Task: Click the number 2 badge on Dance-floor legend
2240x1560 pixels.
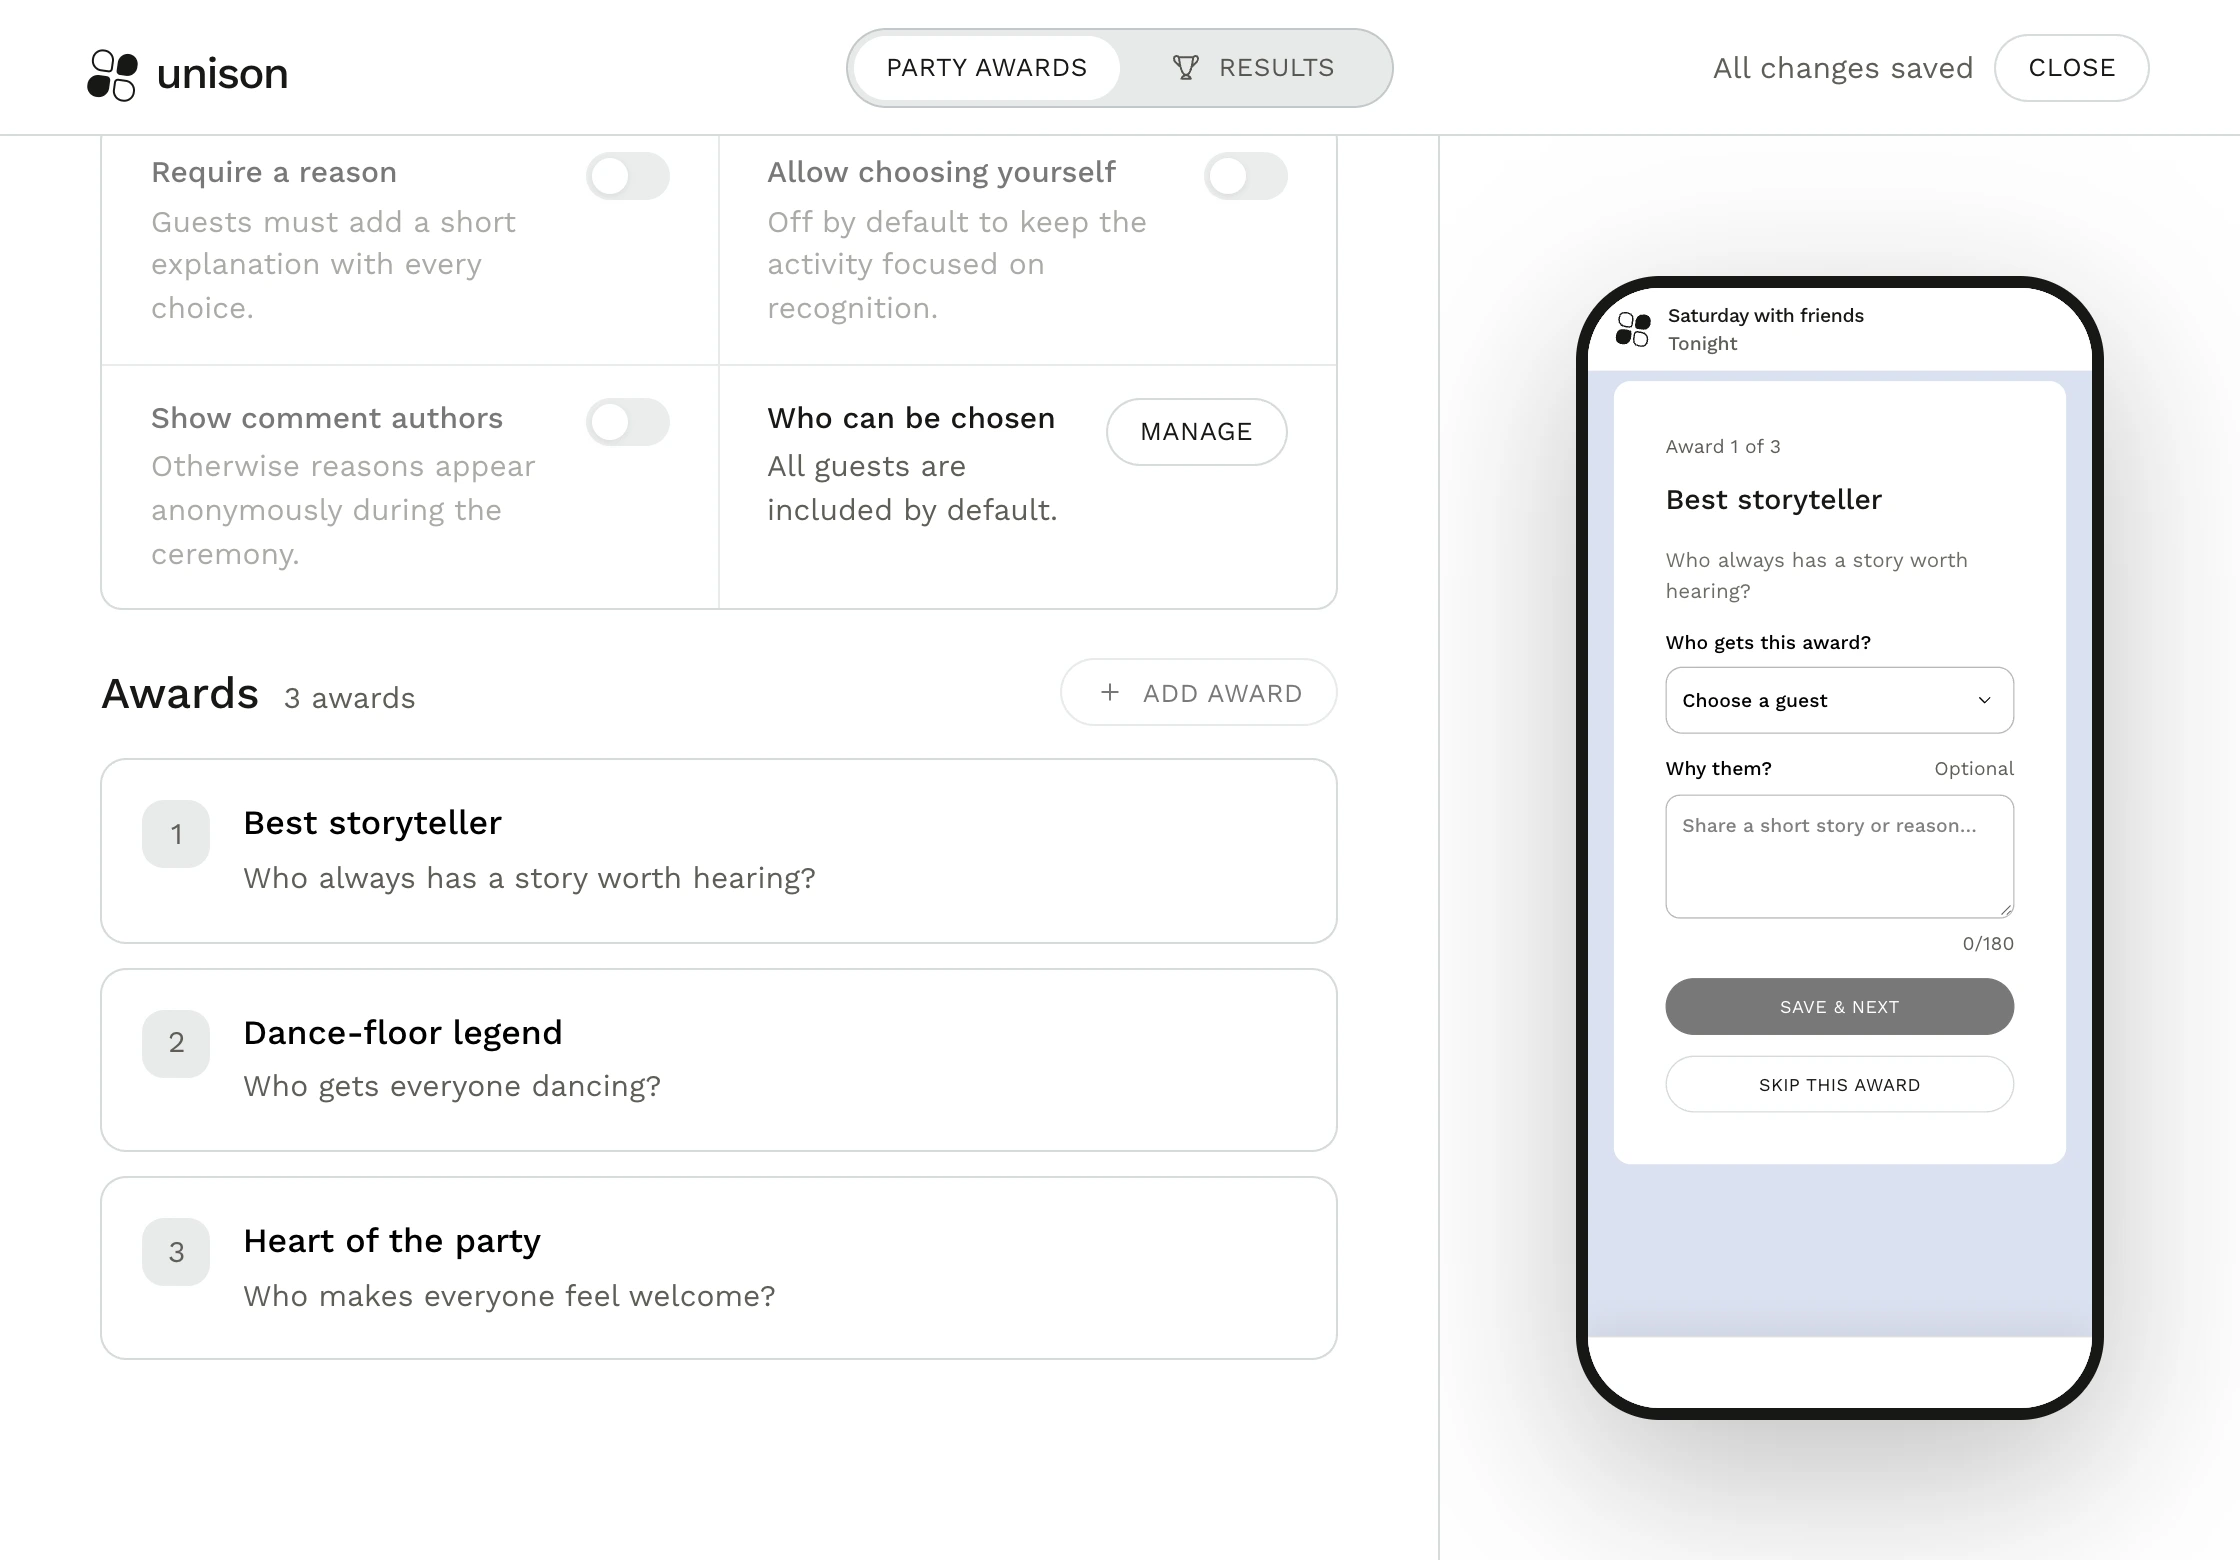Action: pyautogui.click(x=176, y=1043)
